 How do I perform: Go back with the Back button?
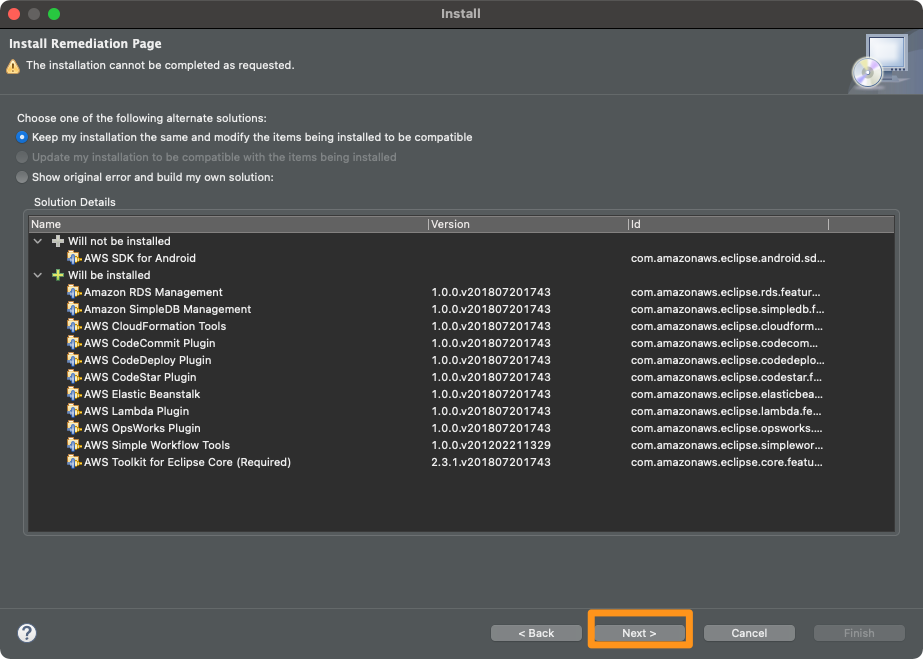(x=536, y=633)
